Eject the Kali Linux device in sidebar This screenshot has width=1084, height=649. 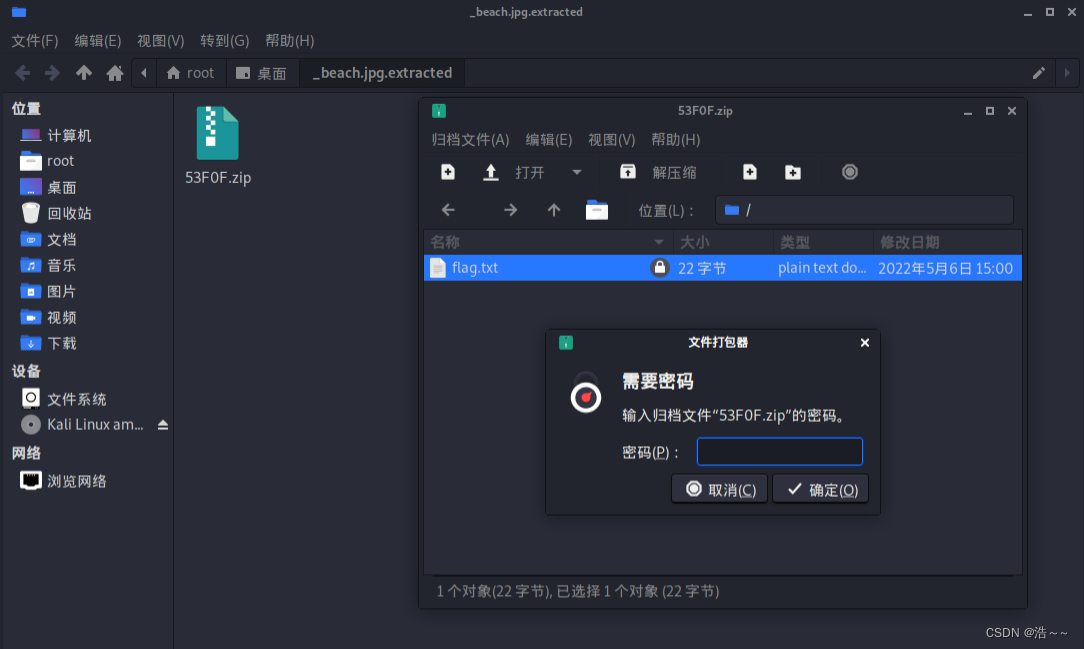164,424
